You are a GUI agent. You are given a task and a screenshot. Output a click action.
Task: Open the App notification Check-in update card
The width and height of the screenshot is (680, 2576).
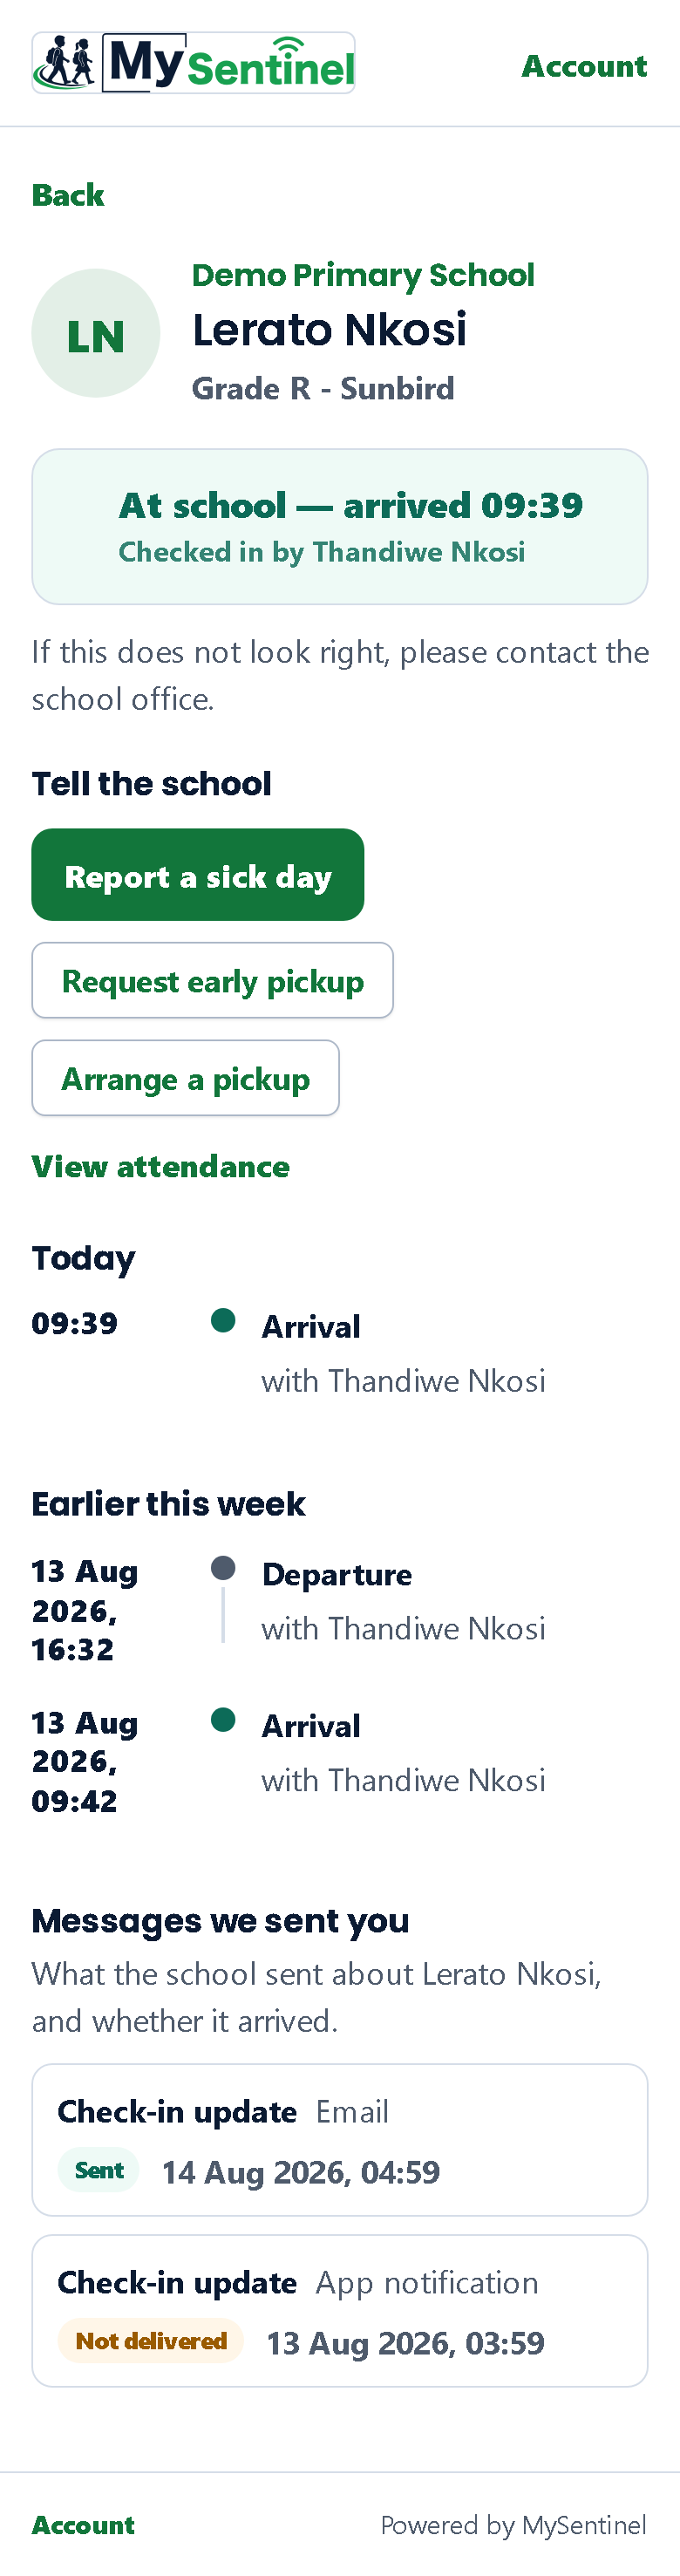[x=340, y=2311]
